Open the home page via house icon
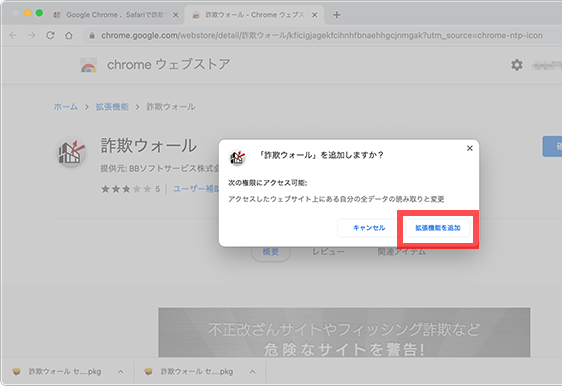562x386 pixels. pos(69,35)
